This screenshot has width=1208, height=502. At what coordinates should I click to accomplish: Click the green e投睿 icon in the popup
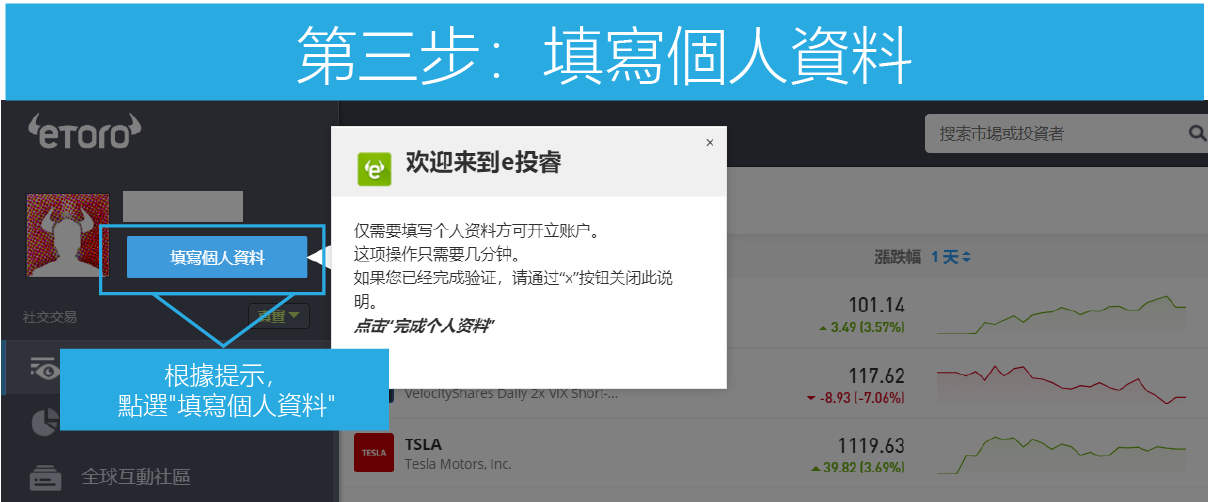pyautogui.click(x=375, y=167)
